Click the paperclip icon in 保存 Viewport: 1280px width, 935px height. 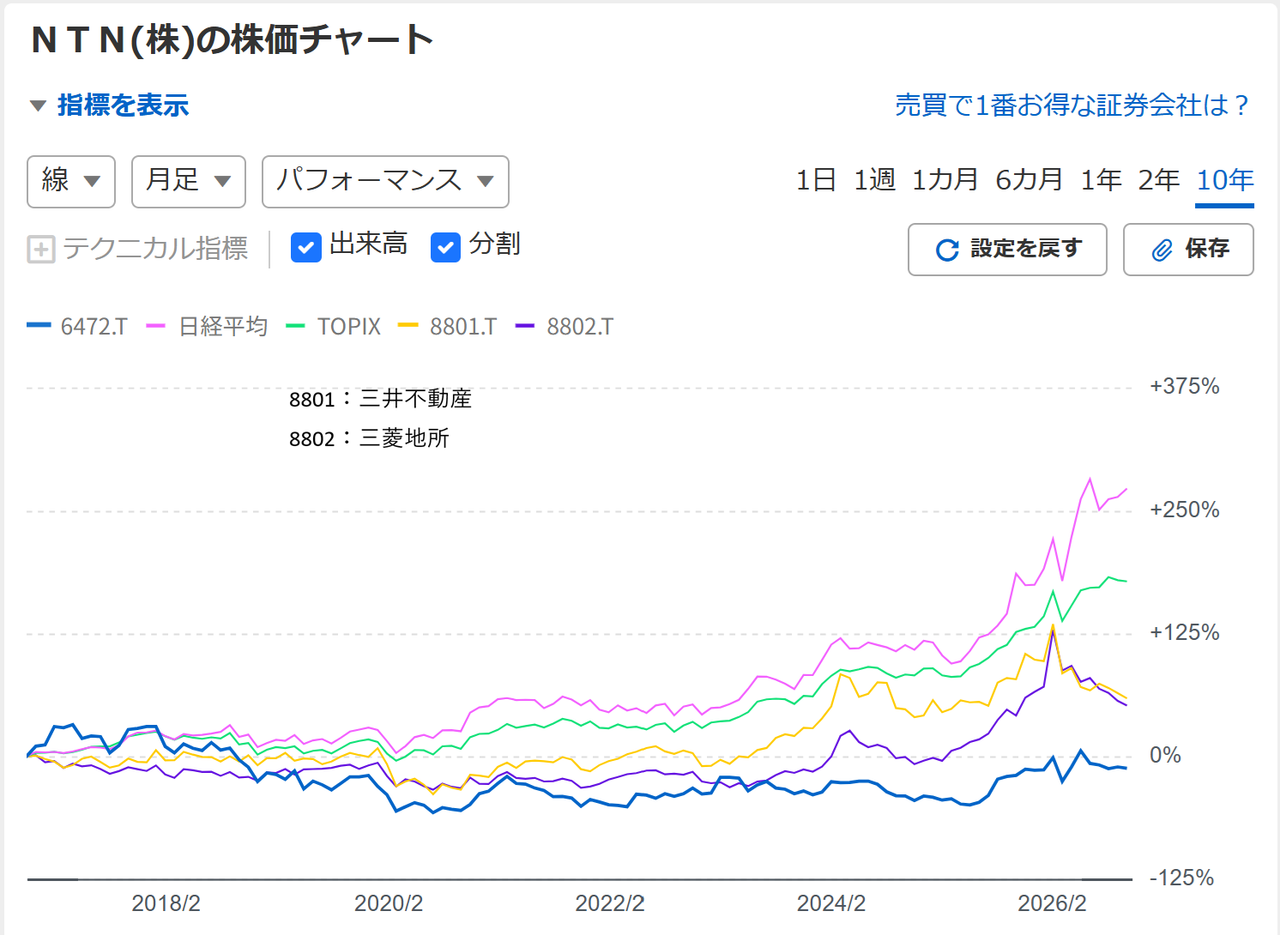tap(1161, 249)
